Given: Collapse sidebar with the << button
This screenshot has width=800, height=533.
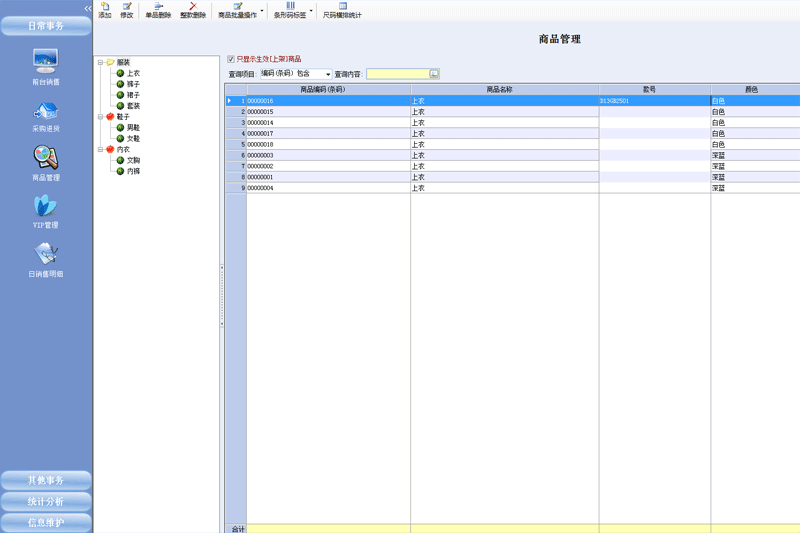Looking at the screenshot, I should 87,8.
